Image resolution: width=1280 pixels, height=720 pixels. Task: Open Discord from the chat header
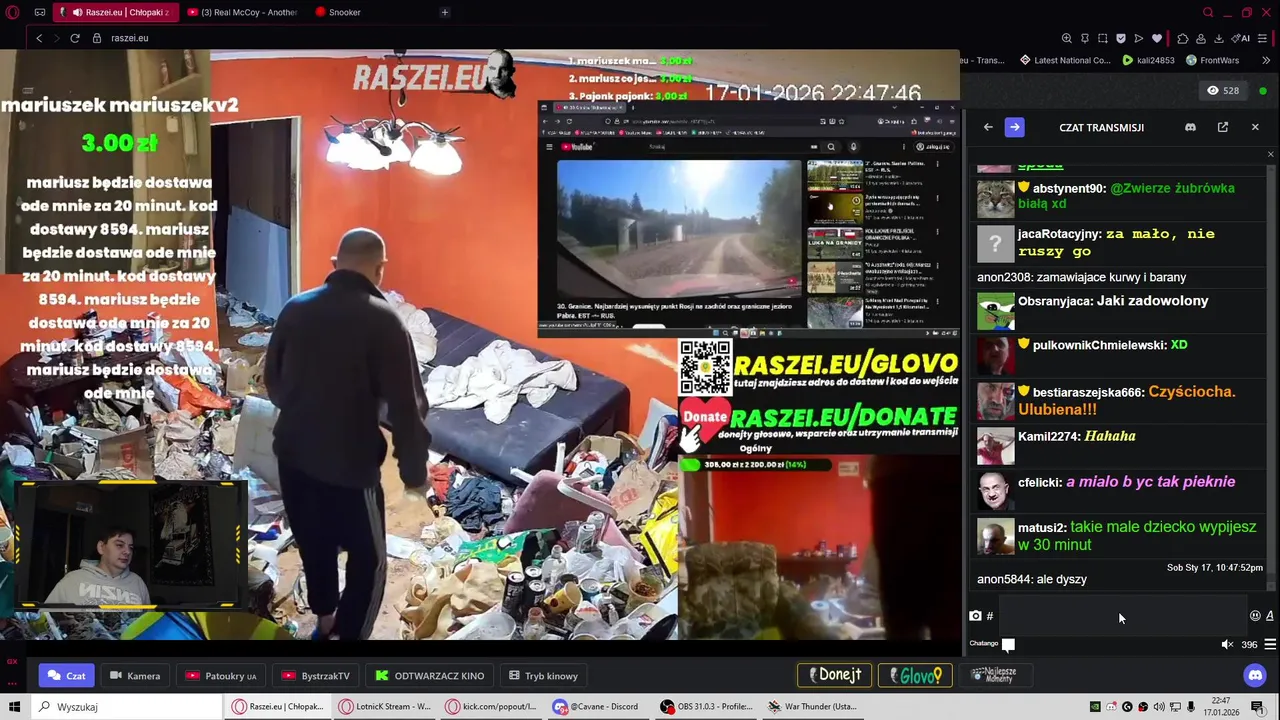[1190, 127]
